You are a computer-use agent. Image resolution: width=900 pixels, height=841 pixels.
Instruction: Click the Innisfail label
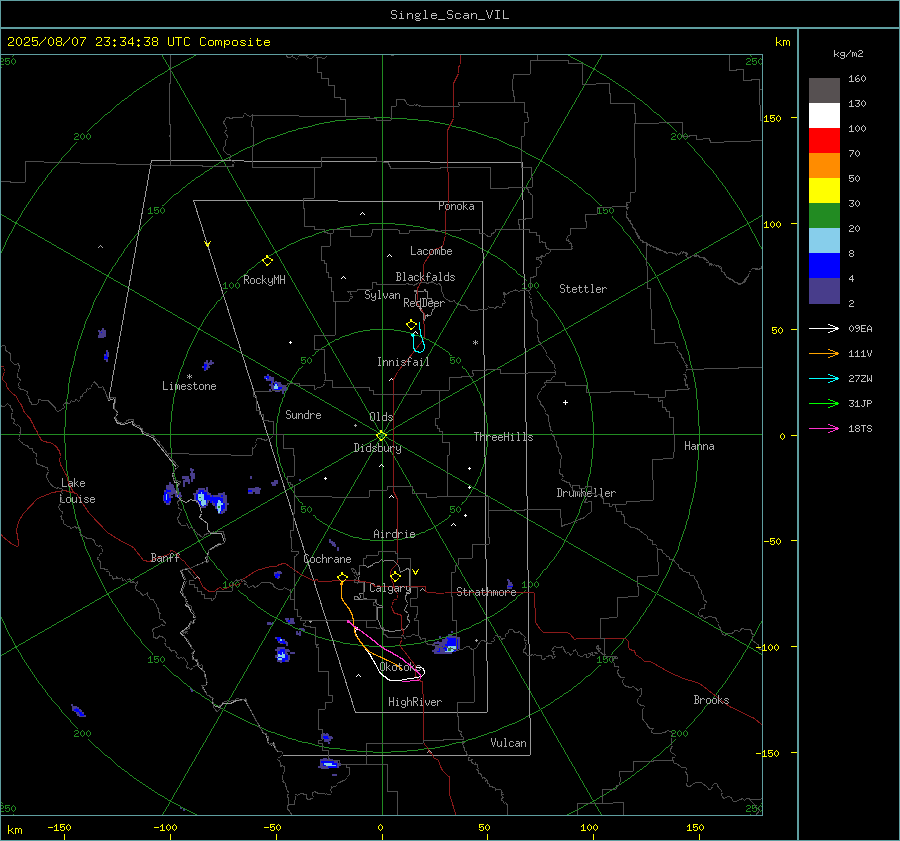click(x=403, y=362)
